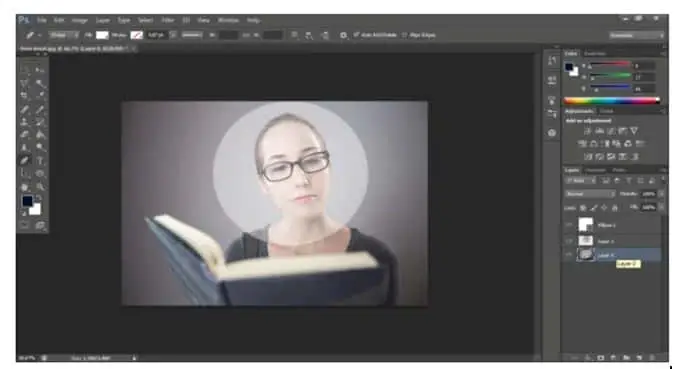
Task: Click the Fill color swatch in the options bar
Action: (x=102, y=35)
